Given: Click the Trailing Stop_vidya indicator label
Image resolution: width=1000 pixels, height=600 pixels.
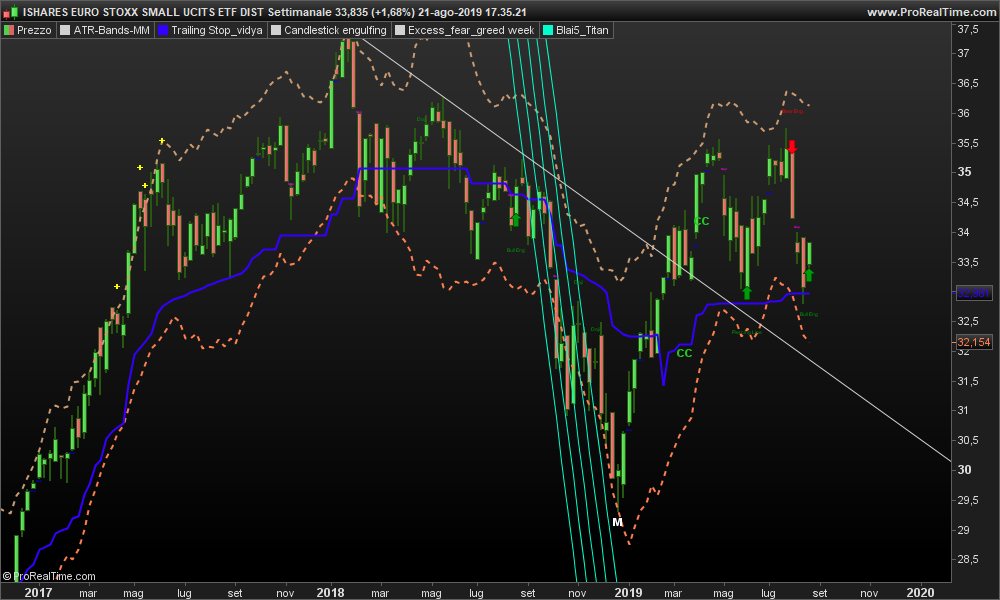Looking at the screenshot, I should tap(217, 30).
